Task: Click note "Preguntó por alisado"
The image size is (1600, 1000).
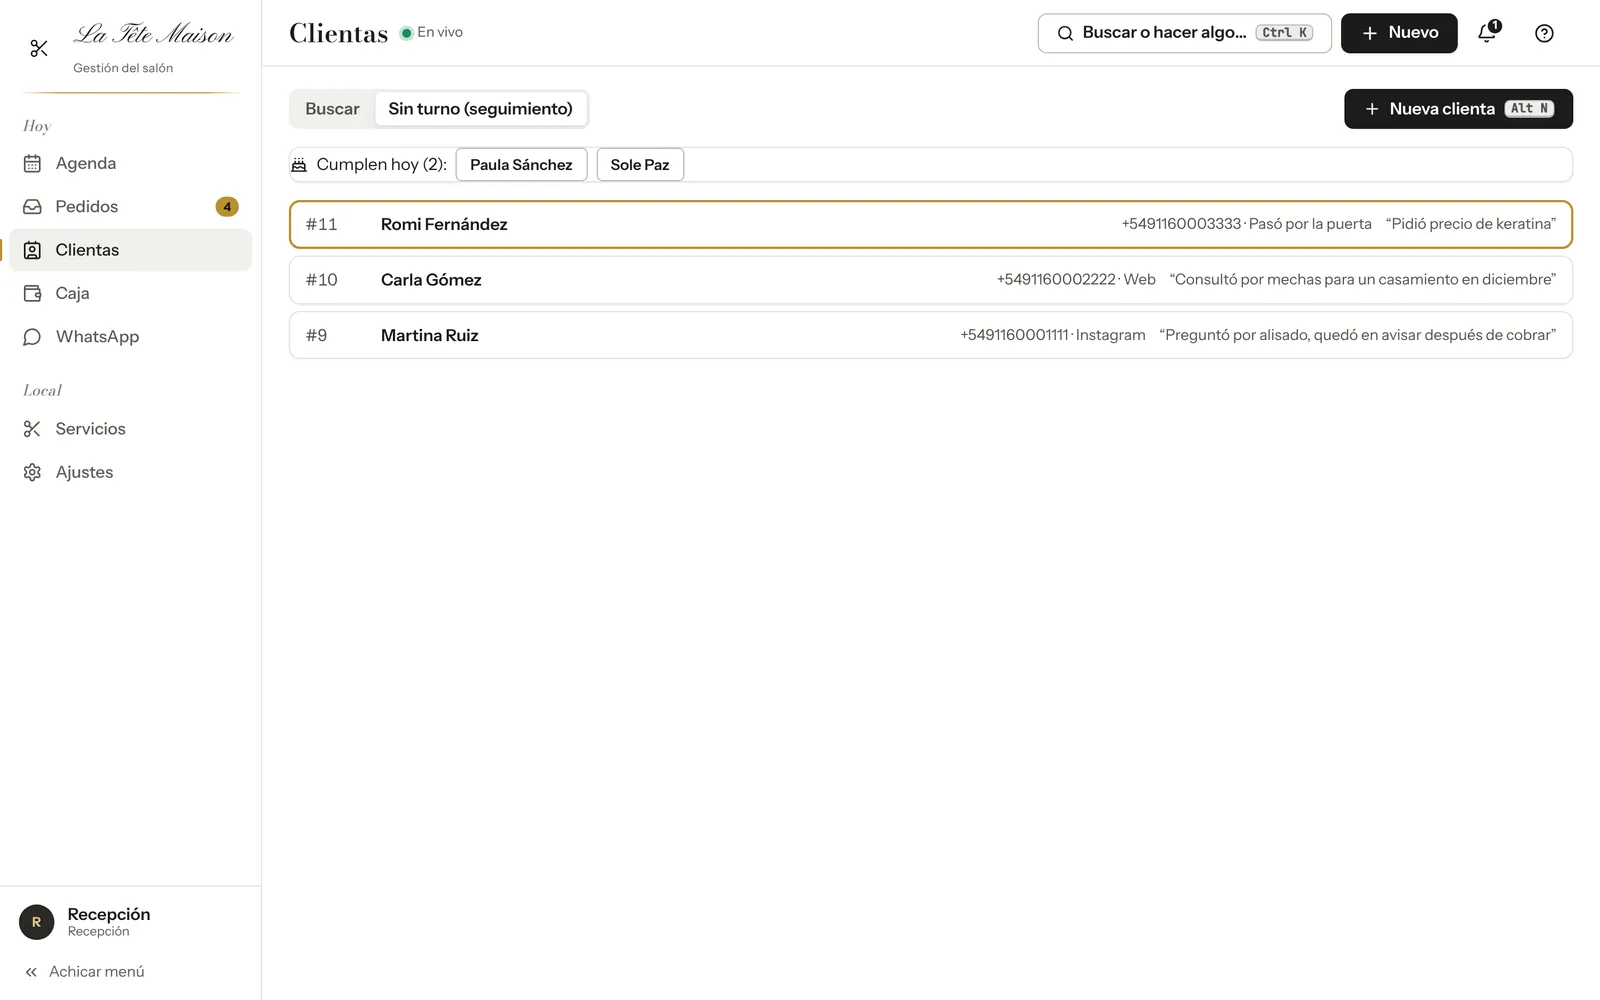Action: coord(1358,335)
